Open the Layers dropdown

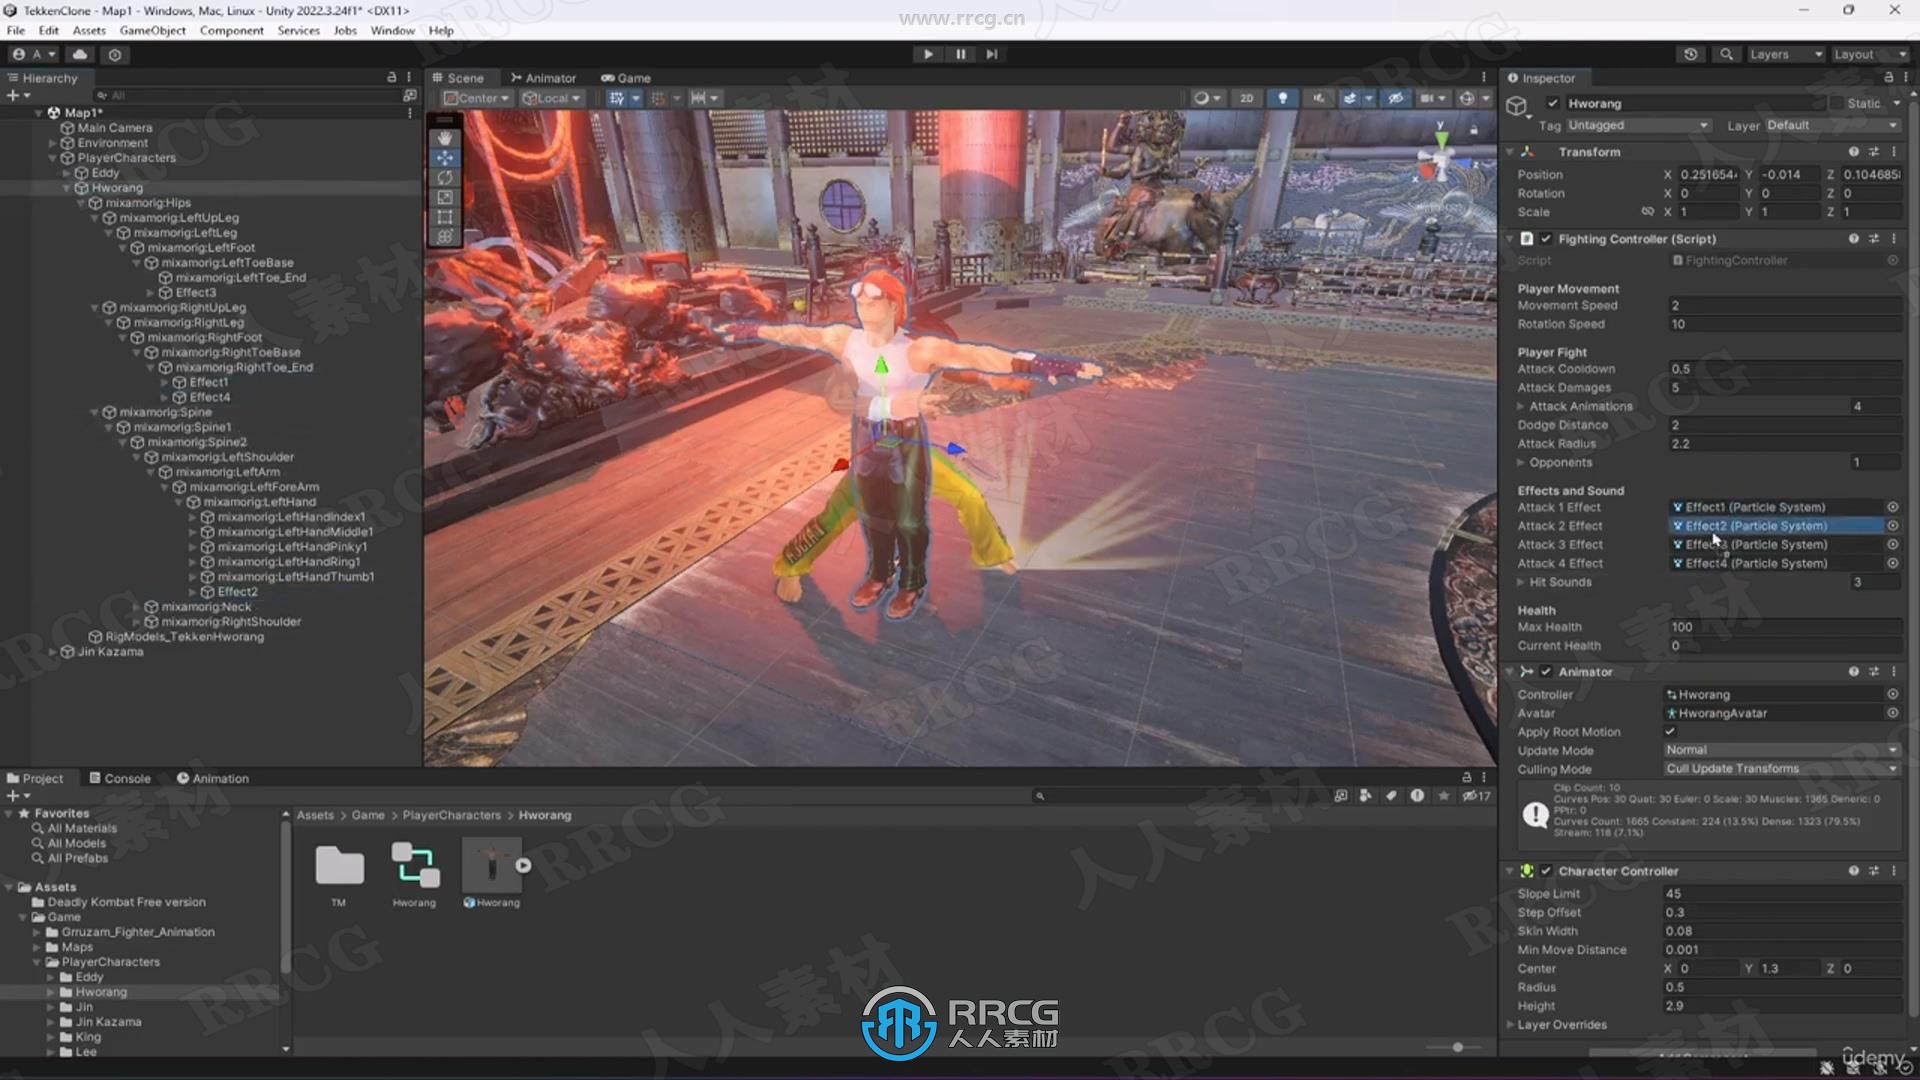[1786, 54]
